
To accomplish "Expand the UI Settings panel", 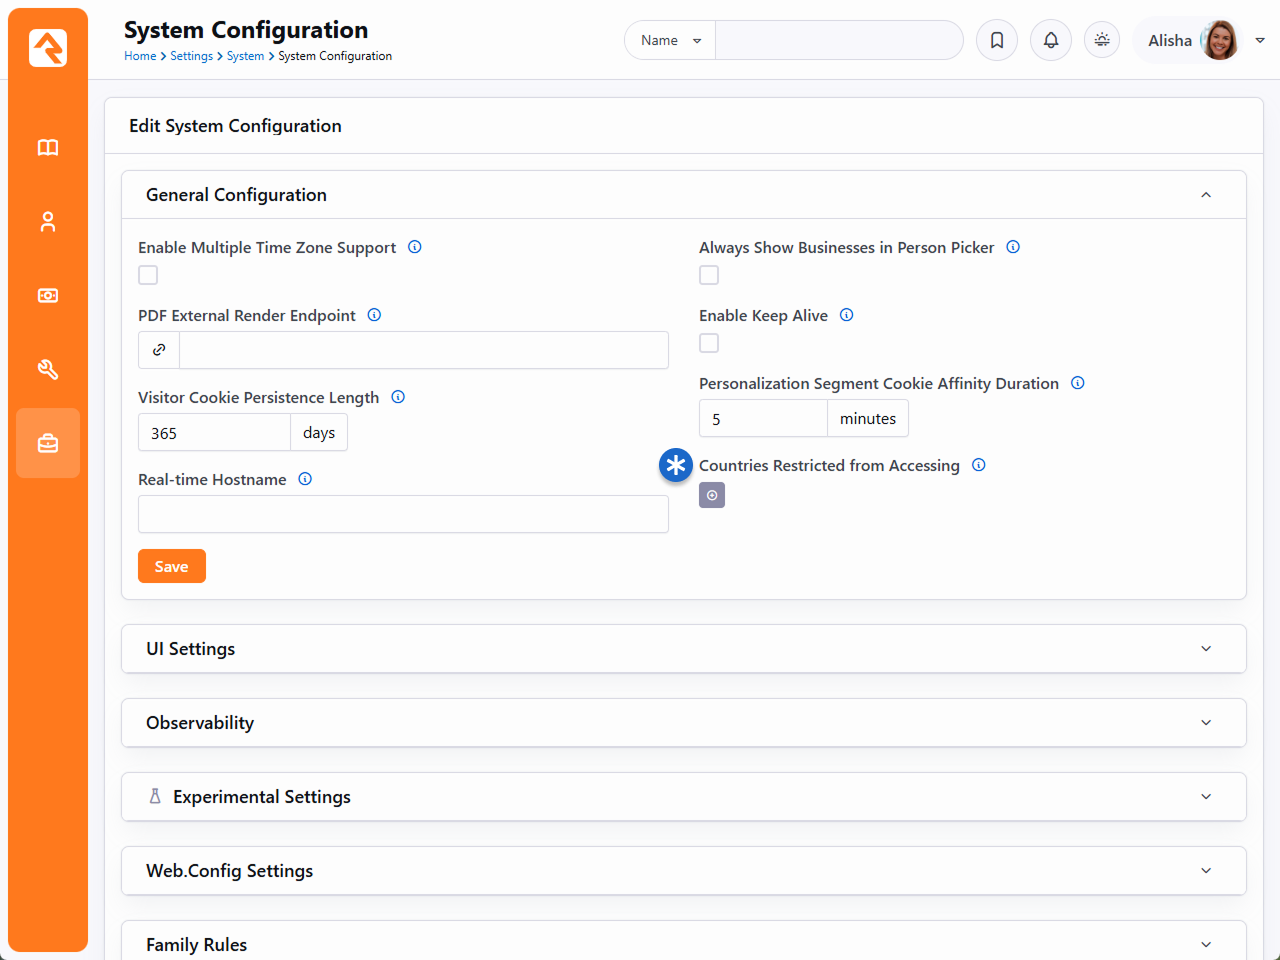I will 683,649.
